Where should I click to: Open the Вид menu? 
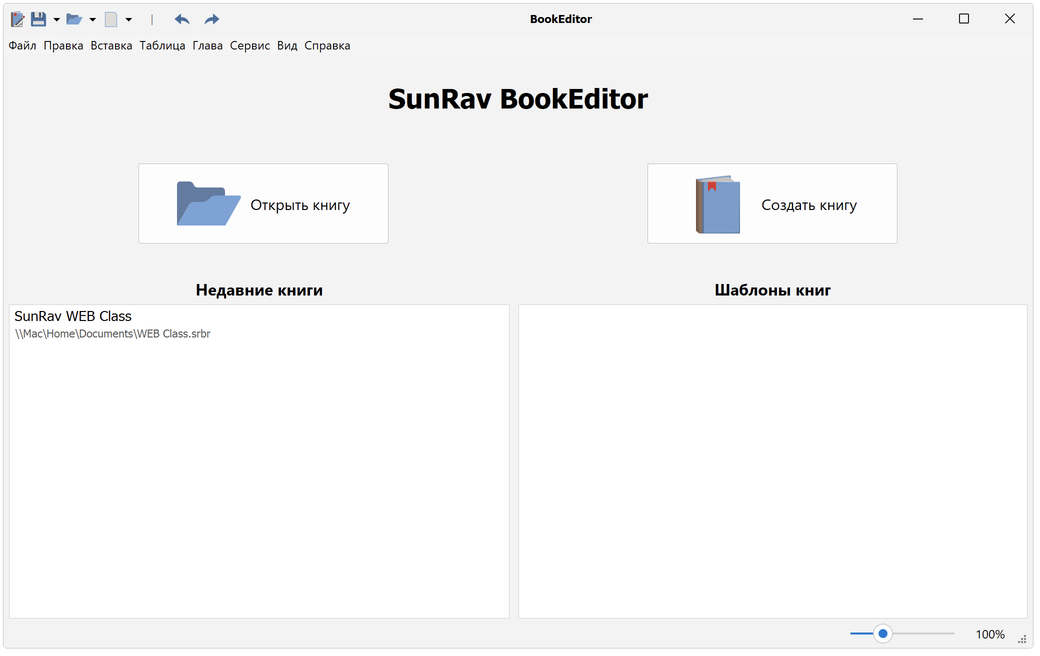[287, 46]
